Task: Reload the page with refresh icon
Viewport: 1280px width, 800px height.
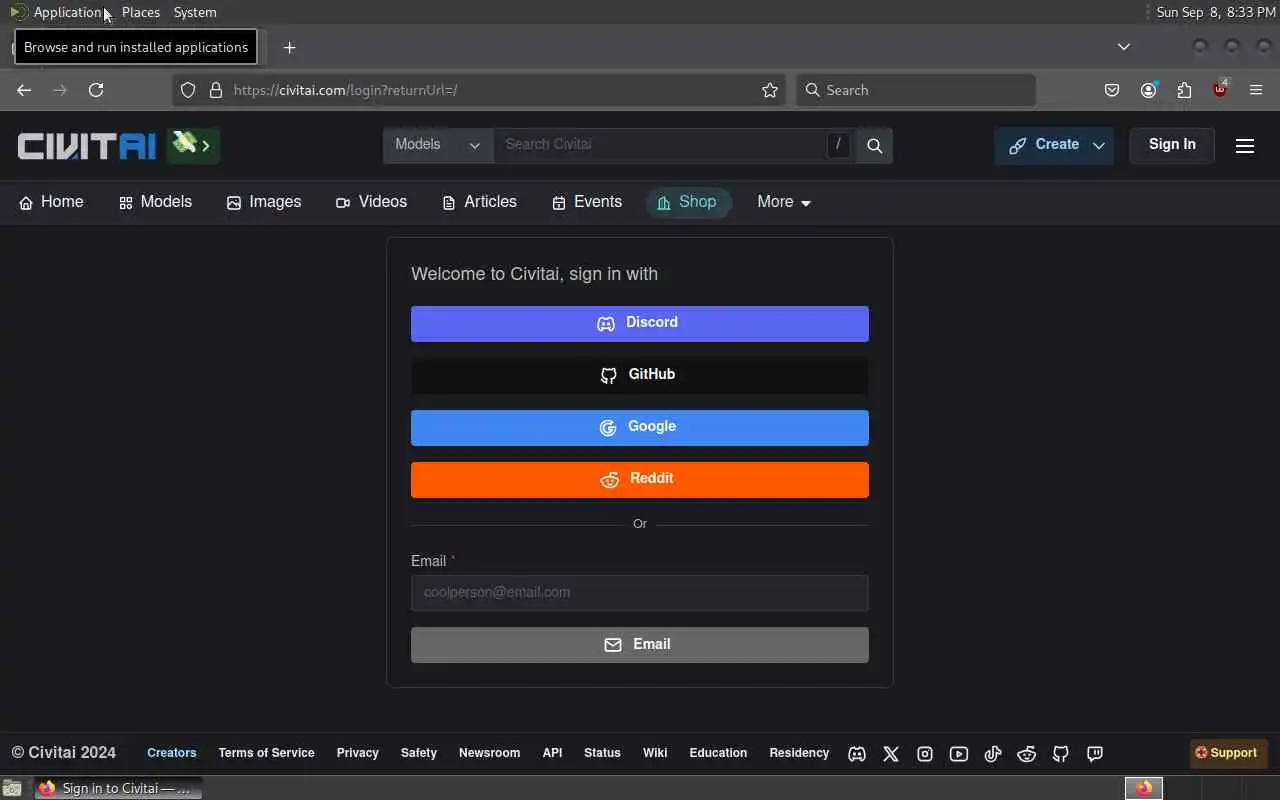Action: tap(96, 90)
